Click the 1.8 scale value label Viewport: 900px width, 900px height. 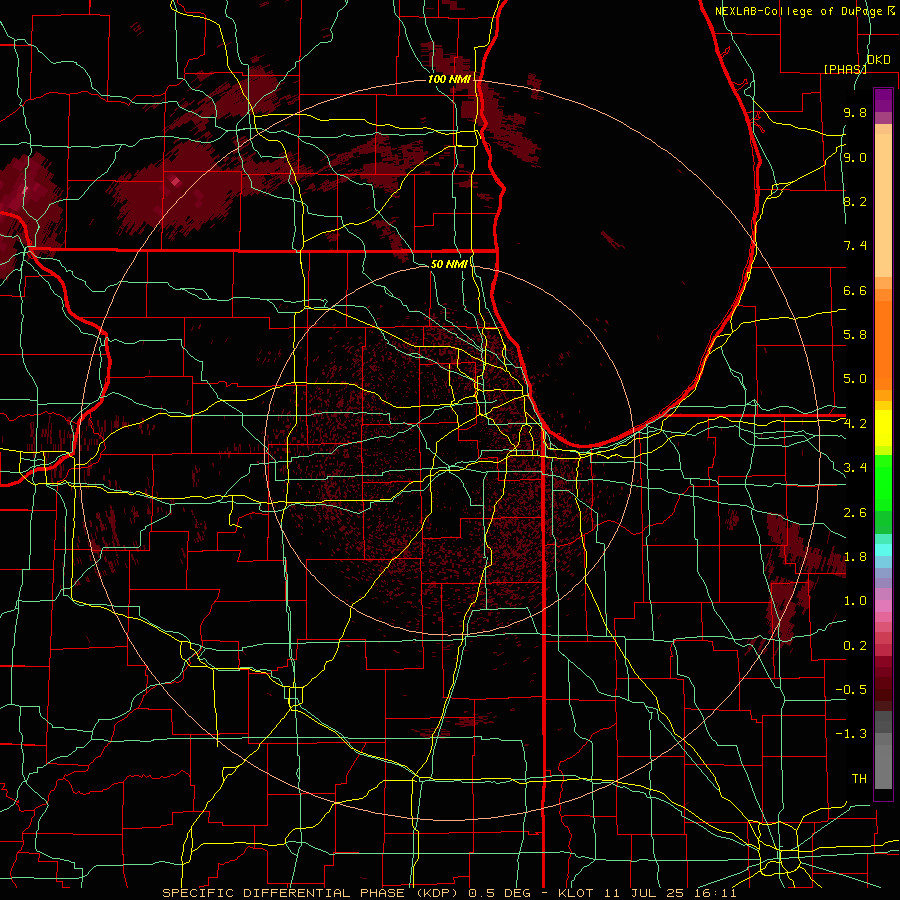pyautogui.click(x=855, y=557)
